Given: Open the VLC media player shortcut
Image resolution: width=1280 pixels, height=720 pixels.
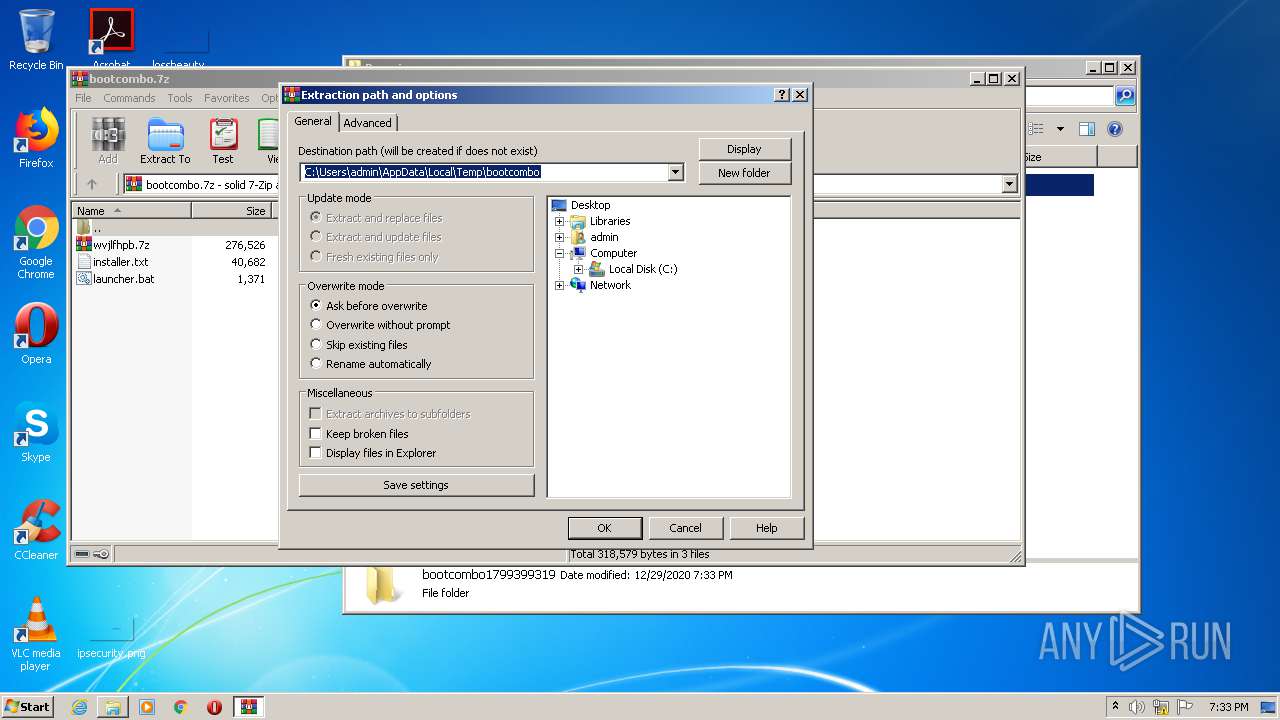Looking at the screenshot, I should tap(36, 634).
